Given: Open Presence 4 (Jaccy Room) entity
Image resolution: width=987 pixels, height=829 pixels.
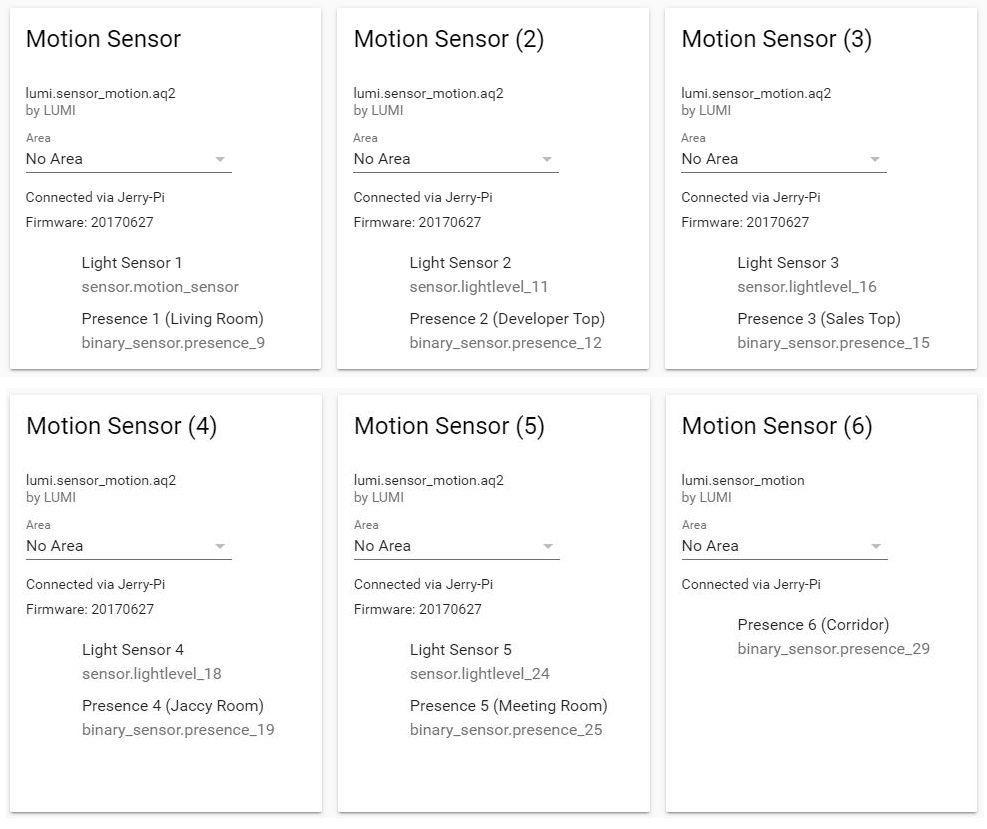Looking at the screenshot, I should (x=170, y=706).
